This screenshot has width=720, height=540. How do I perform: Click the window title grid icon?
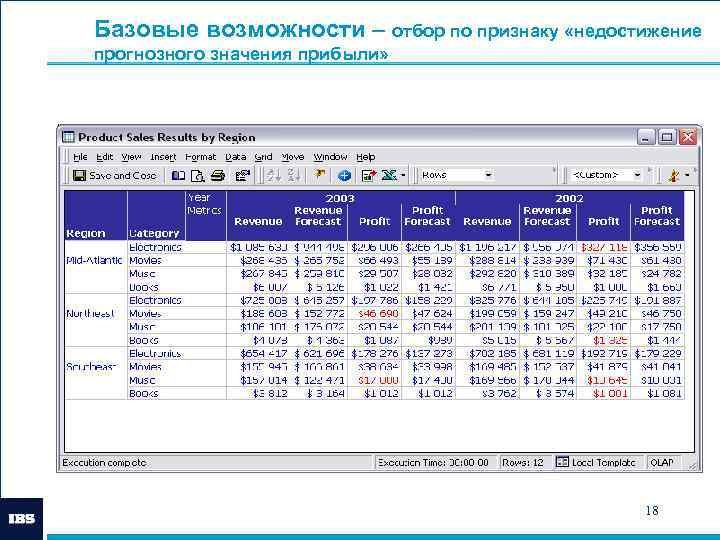(x=68, y=137)
